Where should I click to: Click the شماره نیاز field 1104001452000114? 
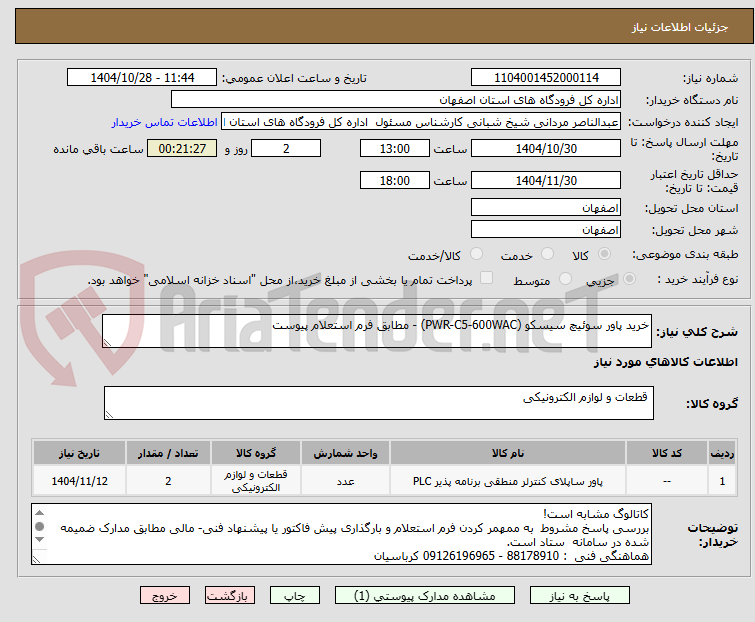(546, 78)
